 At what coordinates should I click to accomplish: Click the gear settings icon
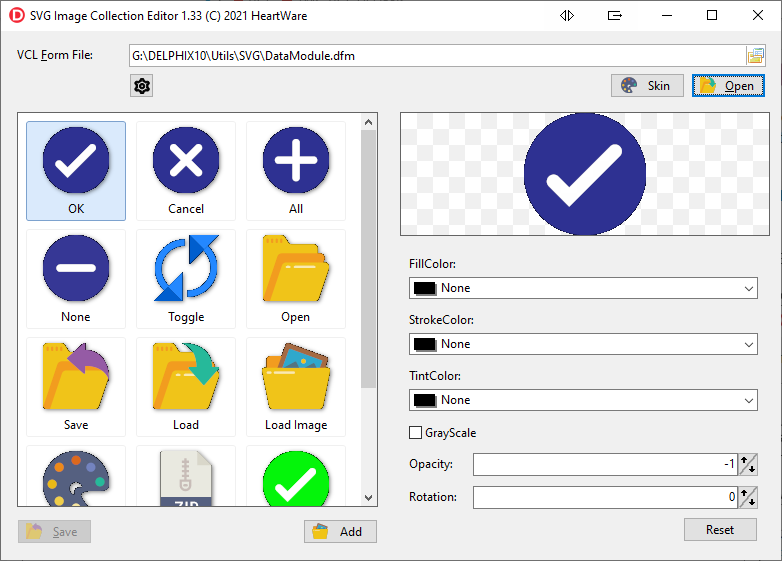point(141,86)
